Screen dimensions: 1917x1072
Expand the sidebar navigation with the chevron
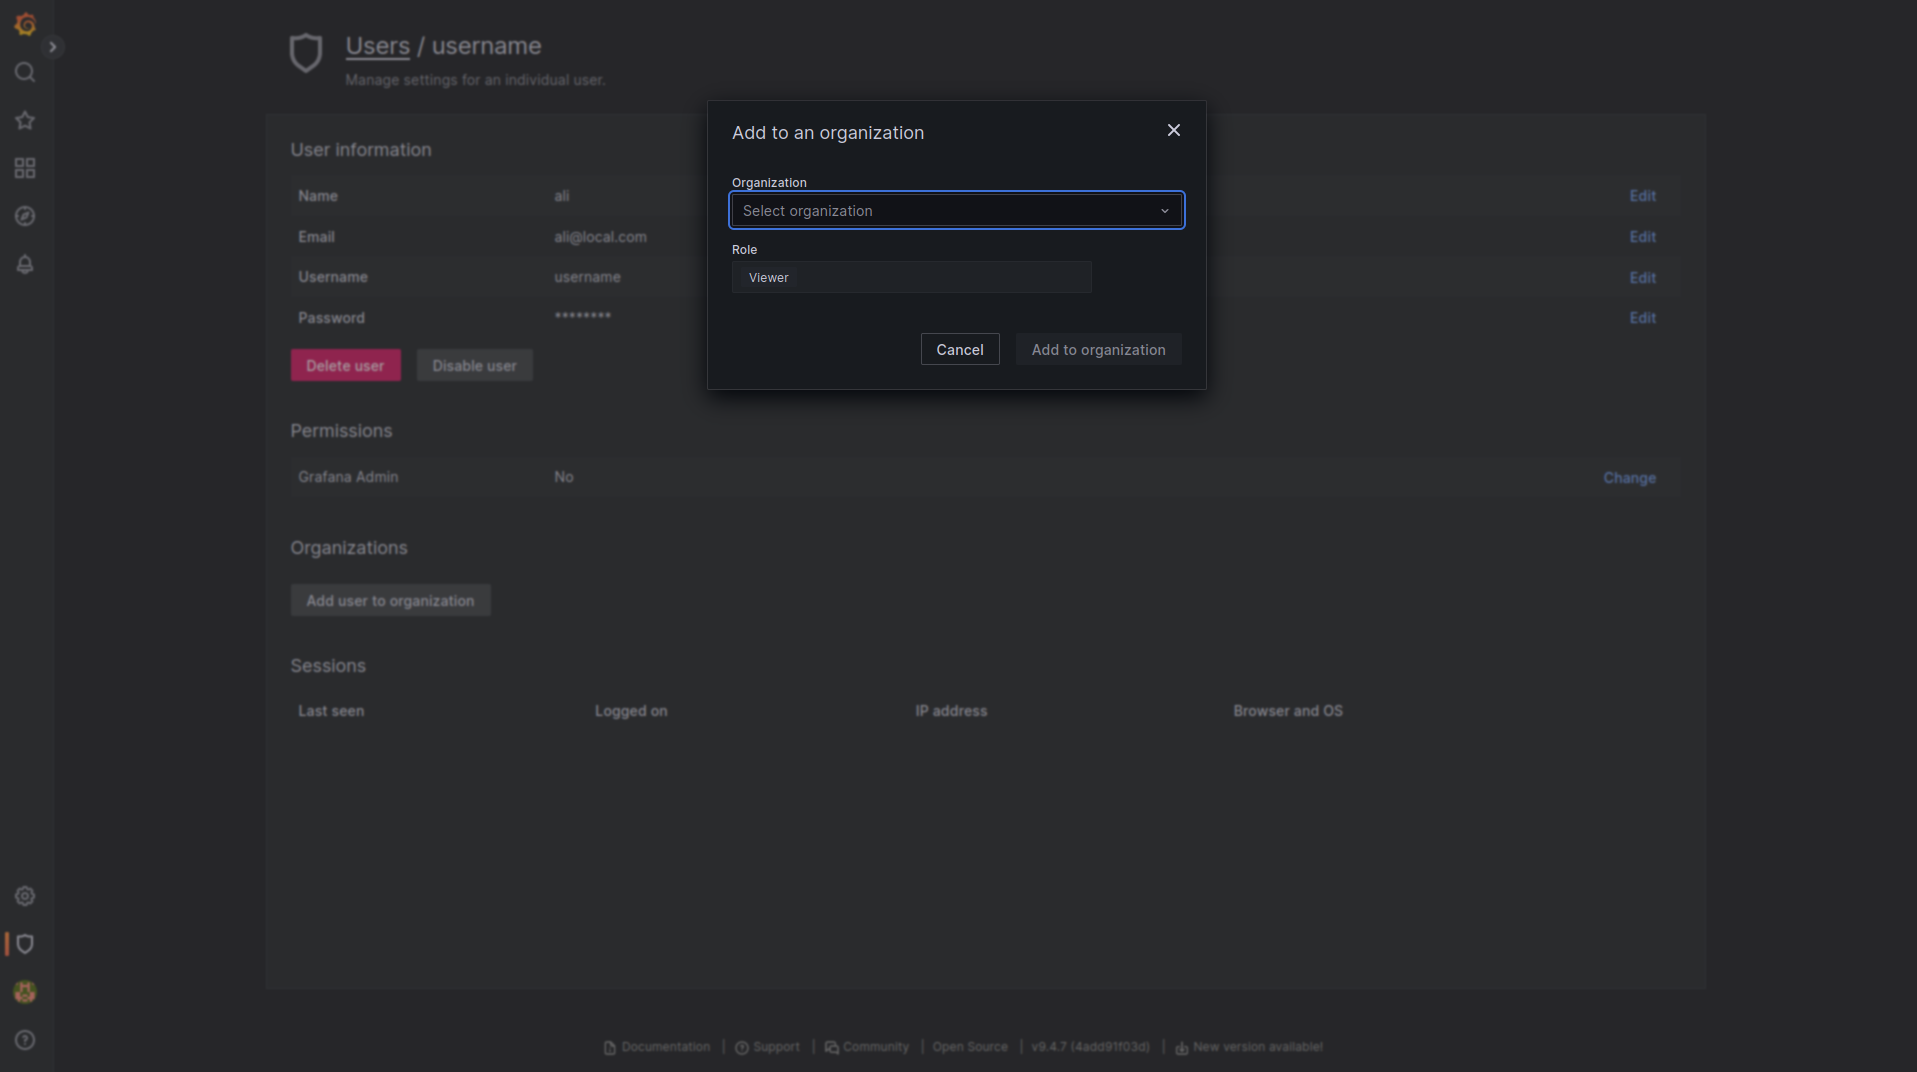point(53,47)
